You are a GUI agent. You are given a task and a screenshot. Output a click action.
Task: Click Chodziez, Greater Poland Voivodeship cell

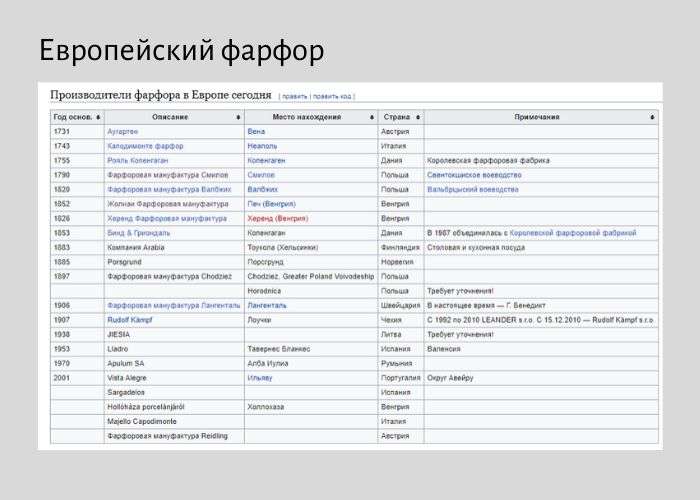tap(311, 276)
